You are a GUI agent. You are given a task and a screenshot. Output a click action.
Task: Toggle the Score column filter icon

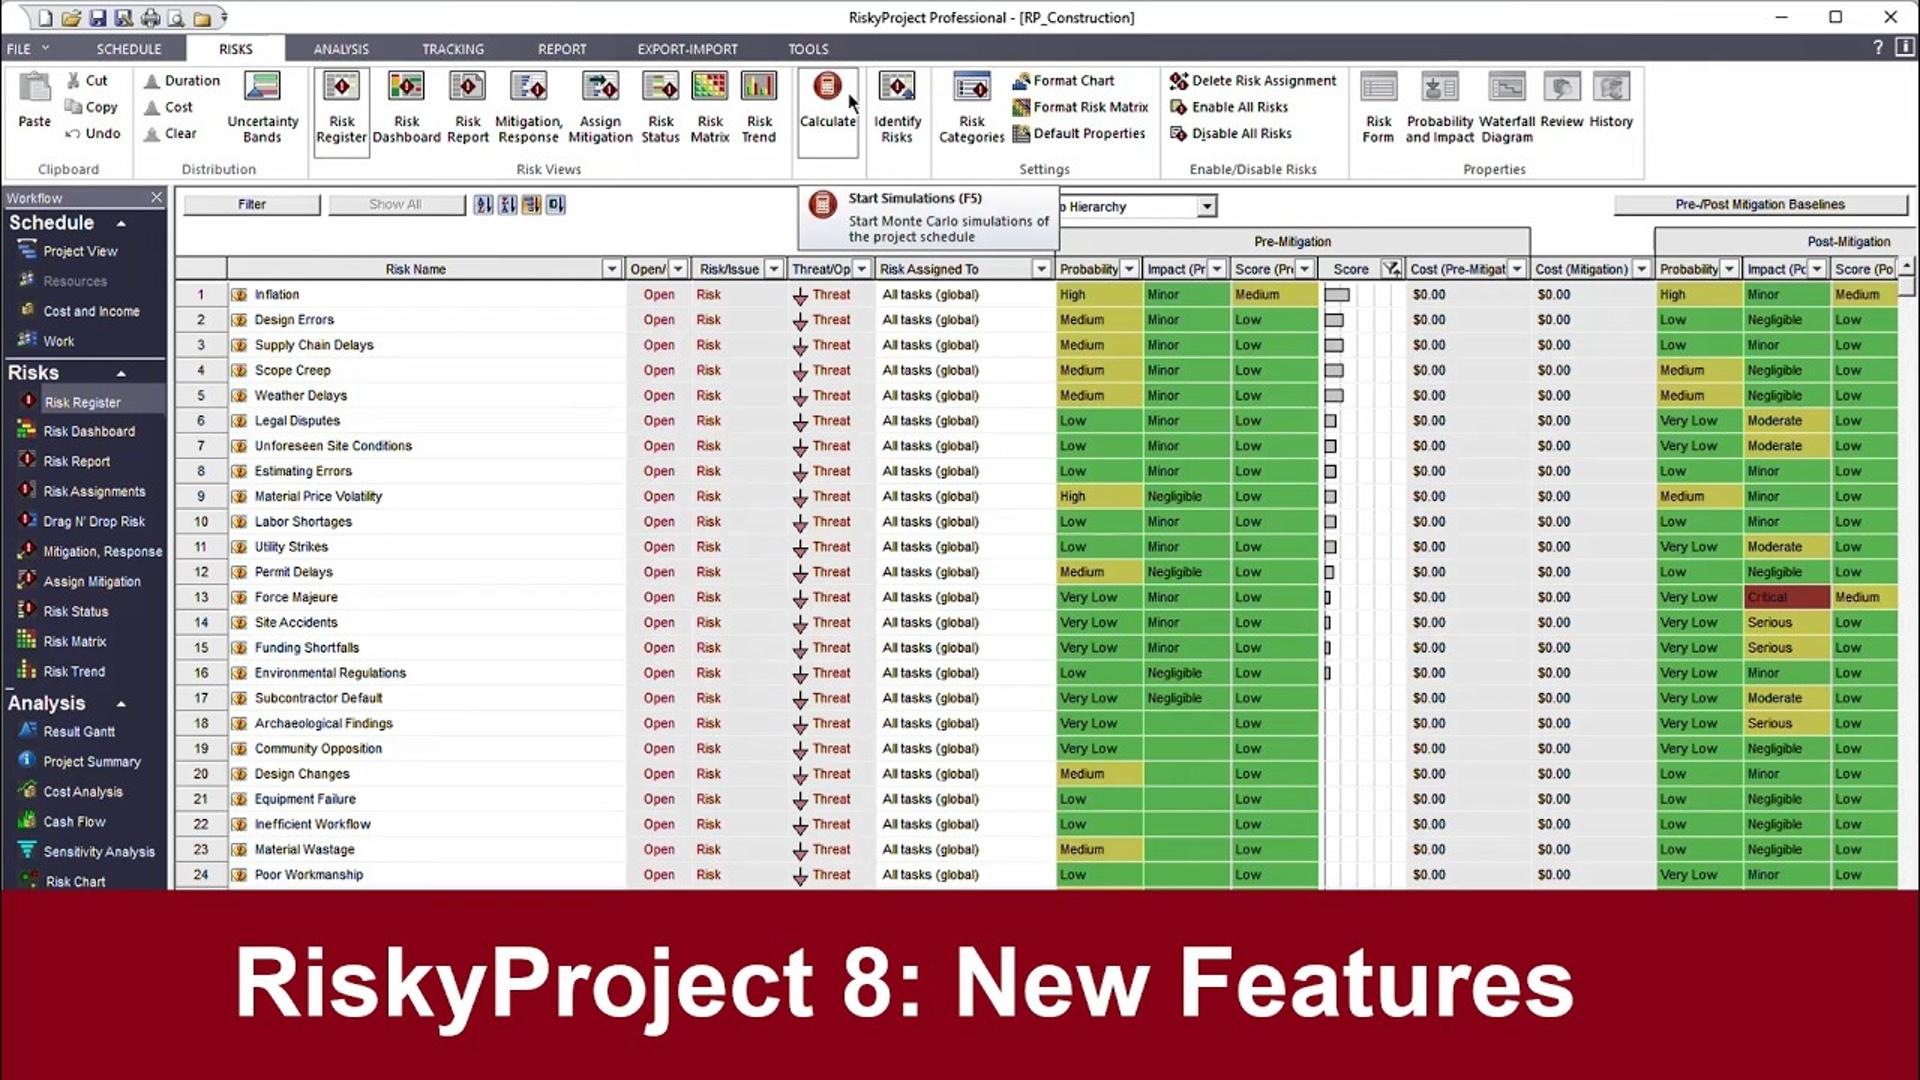pos(1390,269)
